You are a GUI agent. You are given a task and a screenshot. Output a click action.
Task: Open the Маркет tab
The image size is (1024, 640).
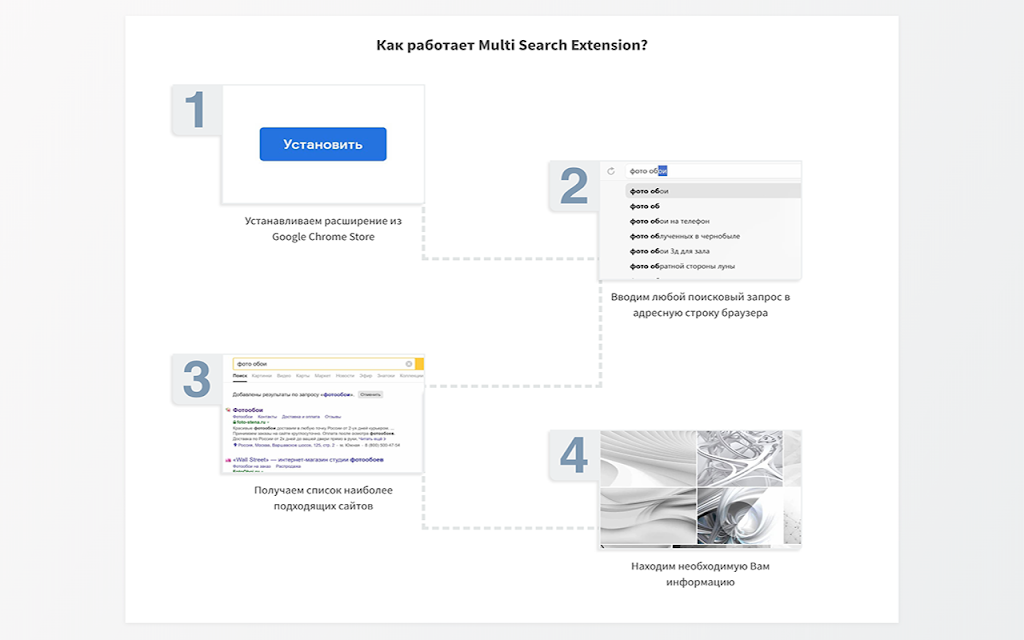(323, 376)
